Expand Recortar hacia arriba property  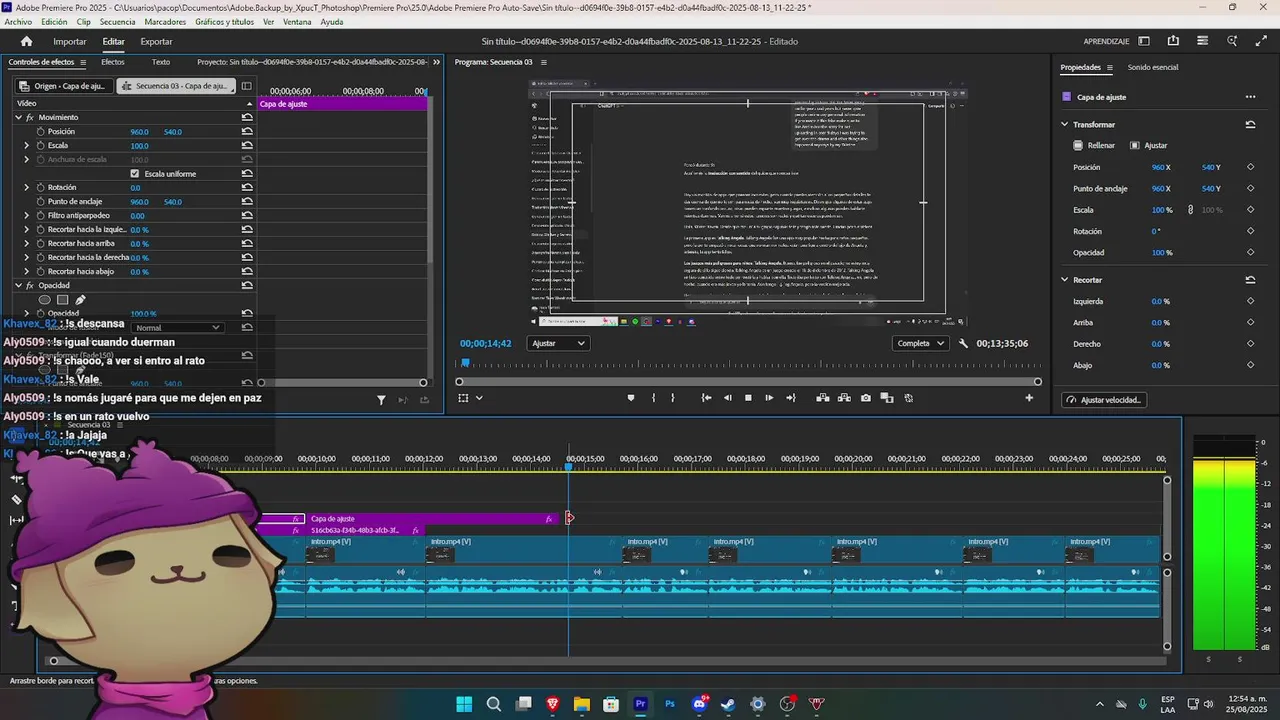tap(27, 243)
